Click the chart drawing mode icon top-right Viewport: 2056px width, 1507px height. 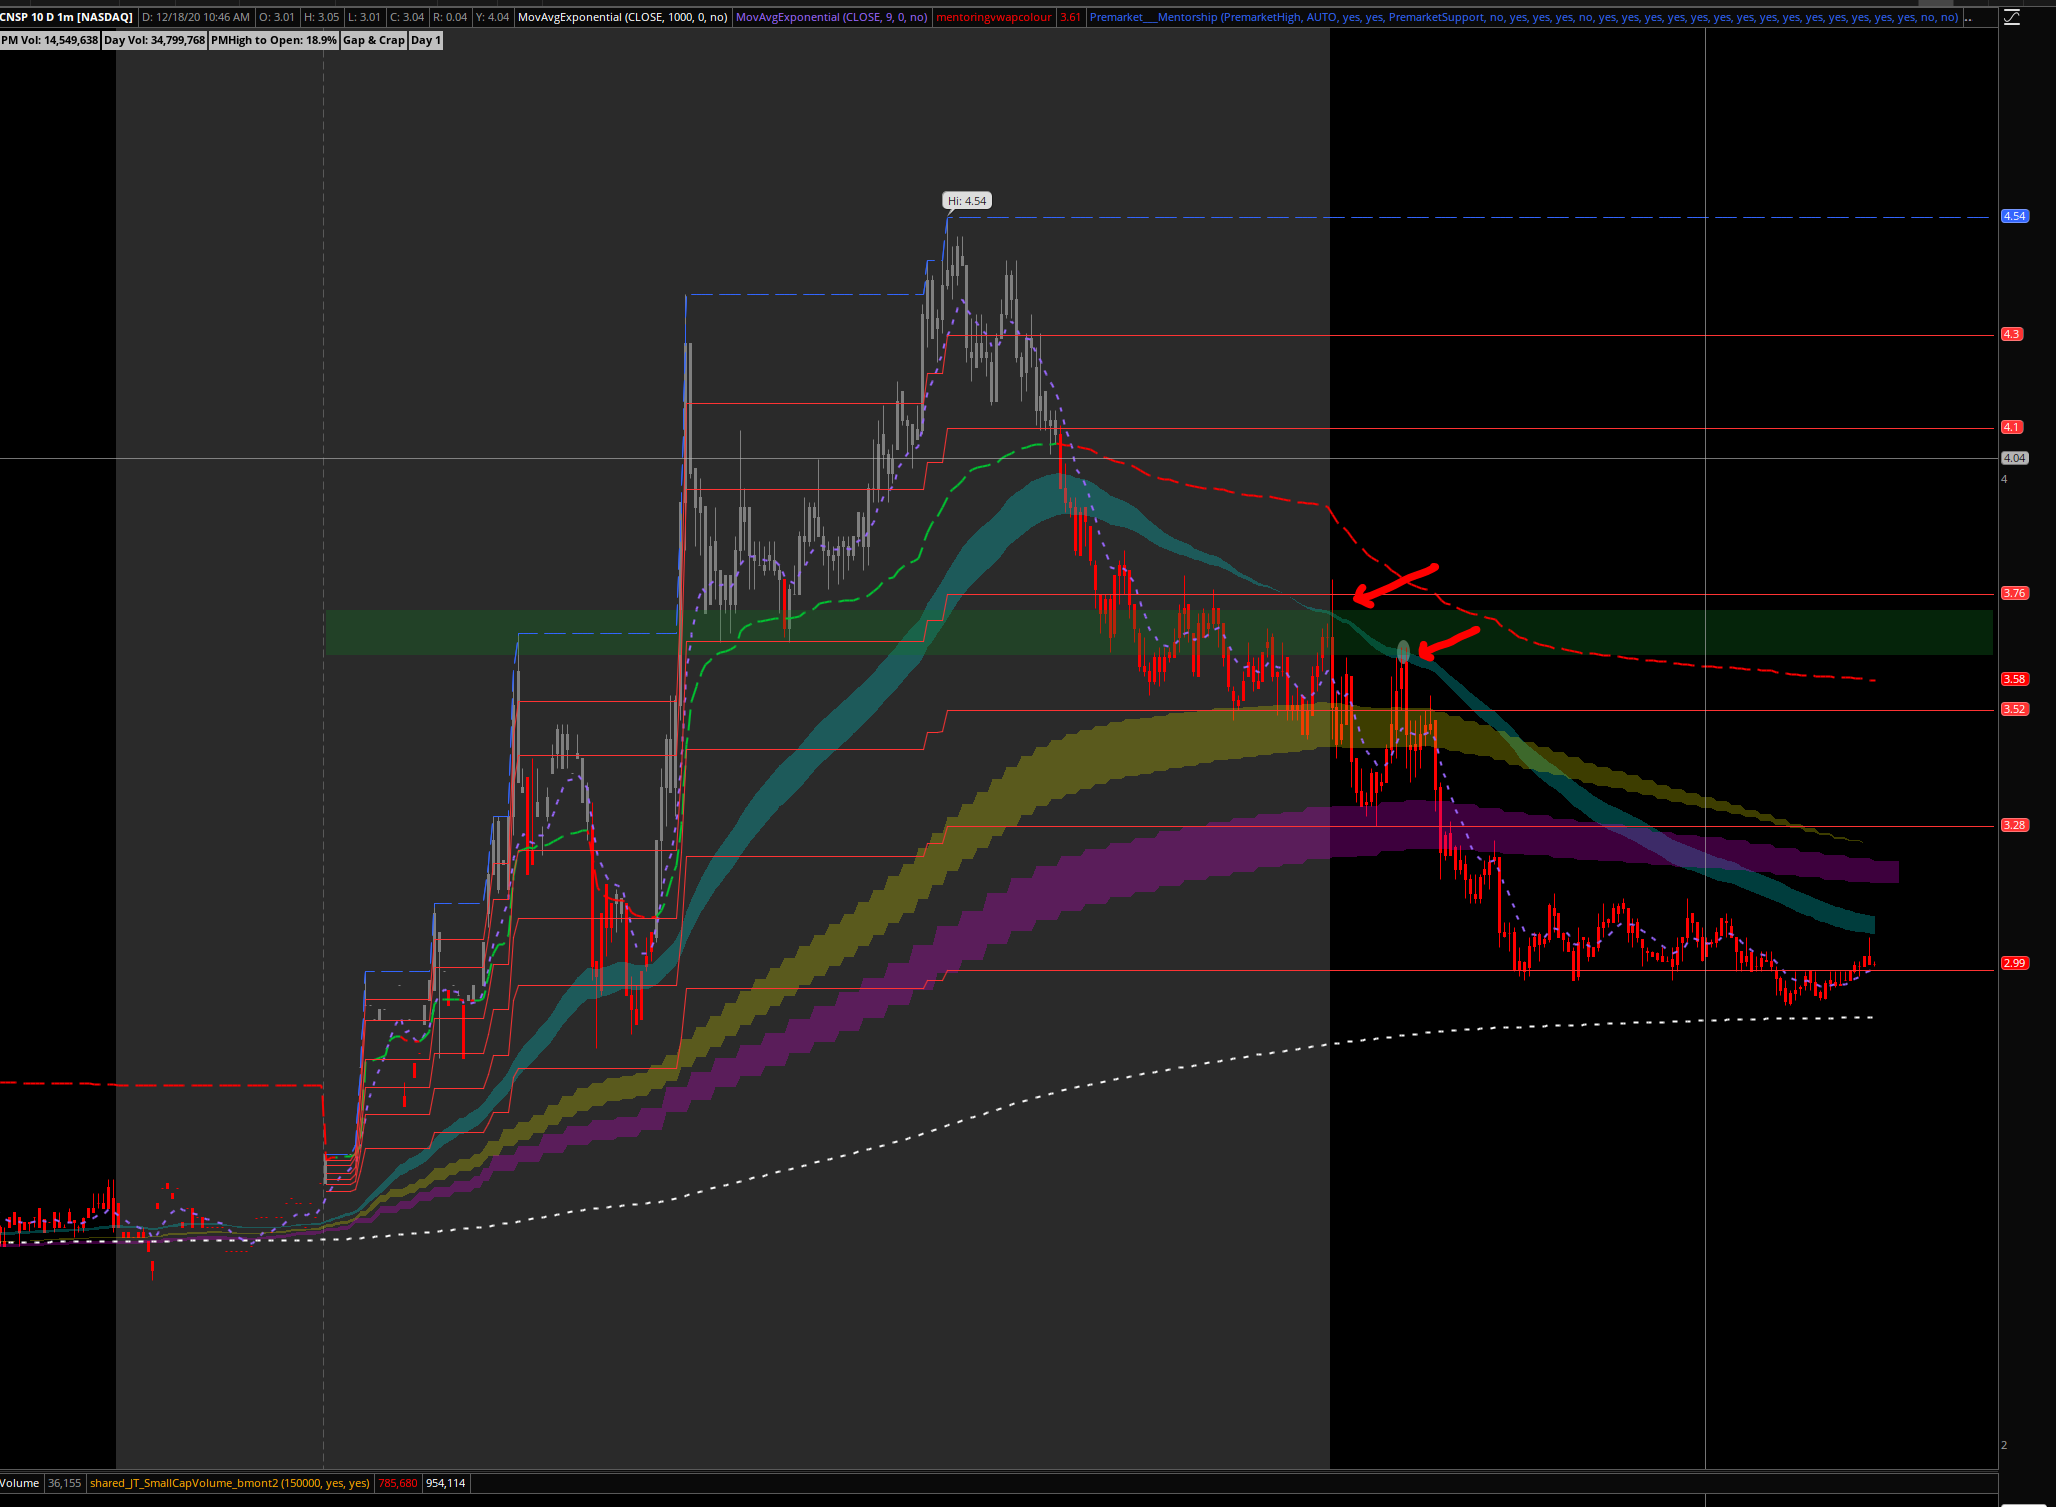(x=2012, y=17)
